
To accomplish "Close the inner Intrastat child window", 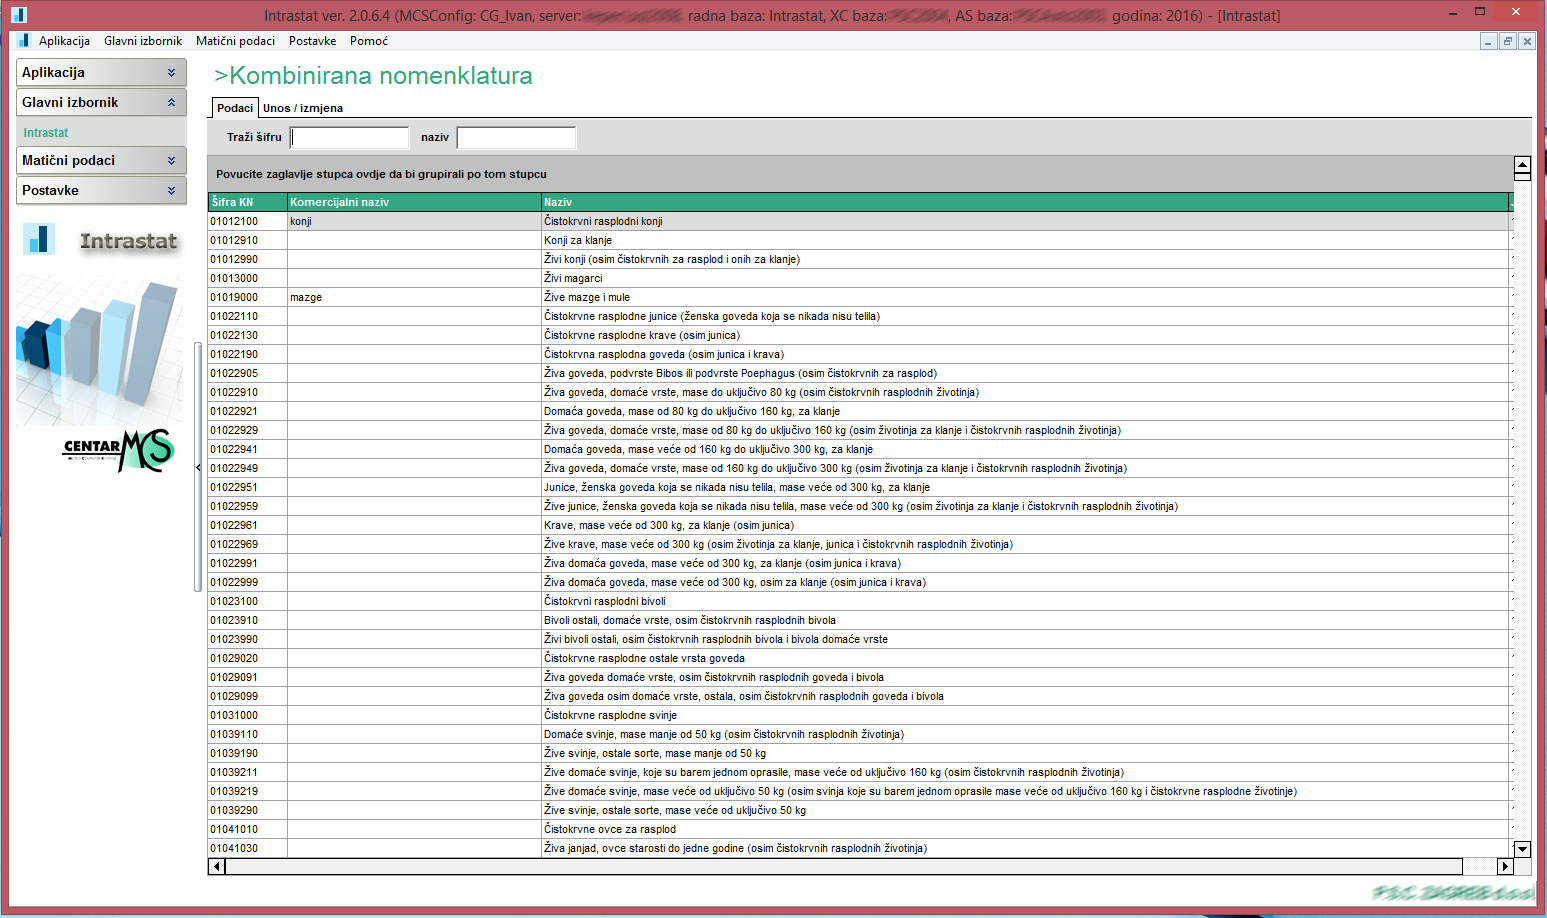I will click(1526, 41).
